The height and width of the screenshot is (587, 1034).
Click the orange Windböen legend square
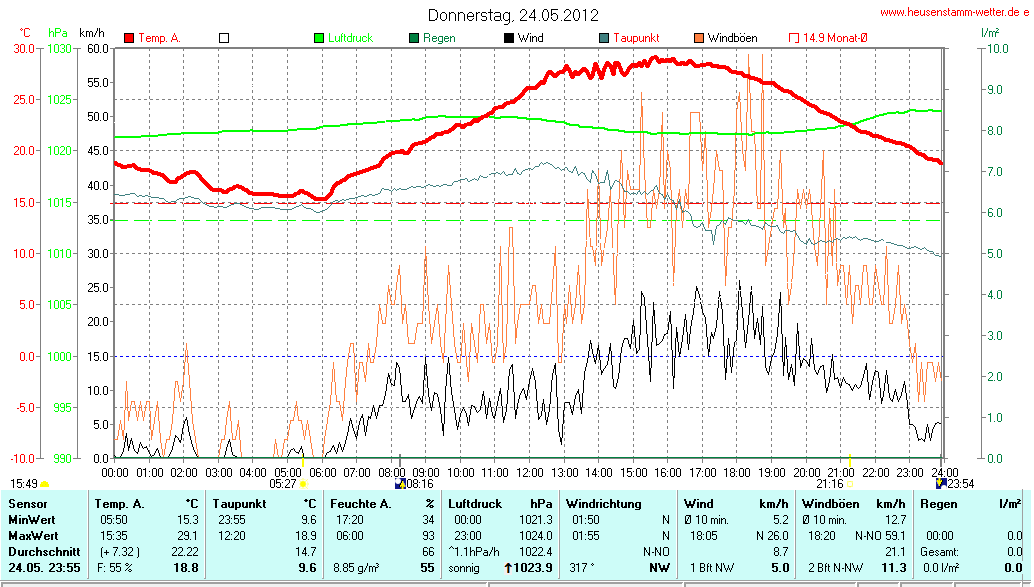[698, 38]
